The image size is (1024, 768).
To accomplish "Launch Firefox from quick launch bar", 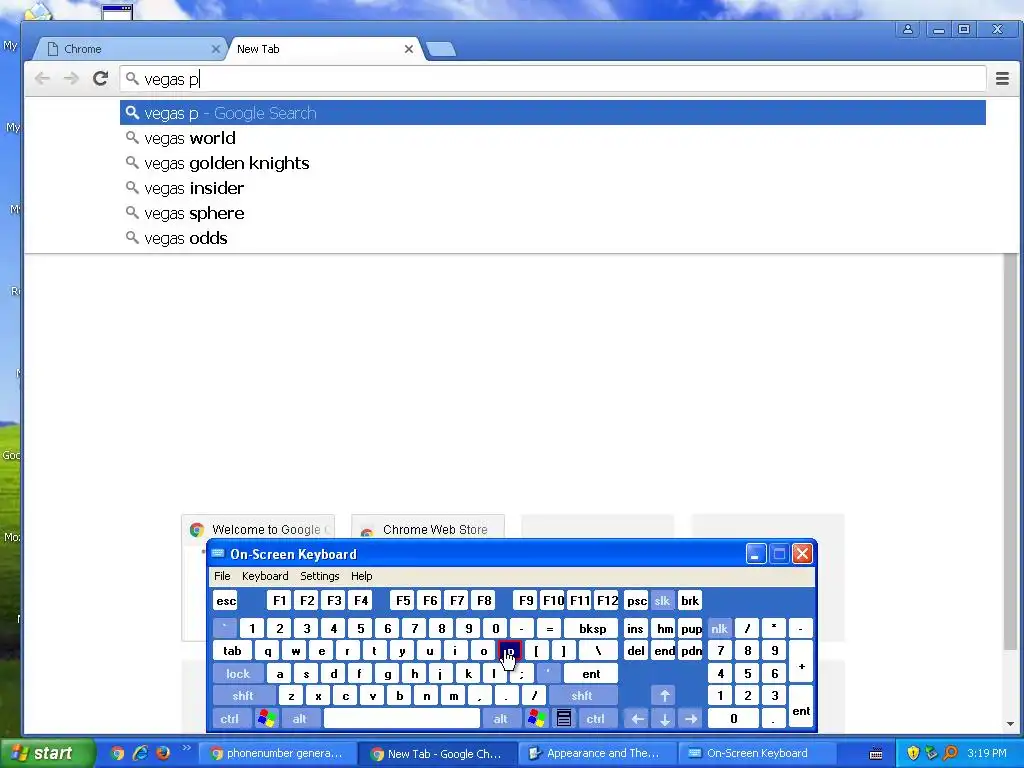I will (x=163, y=754).
